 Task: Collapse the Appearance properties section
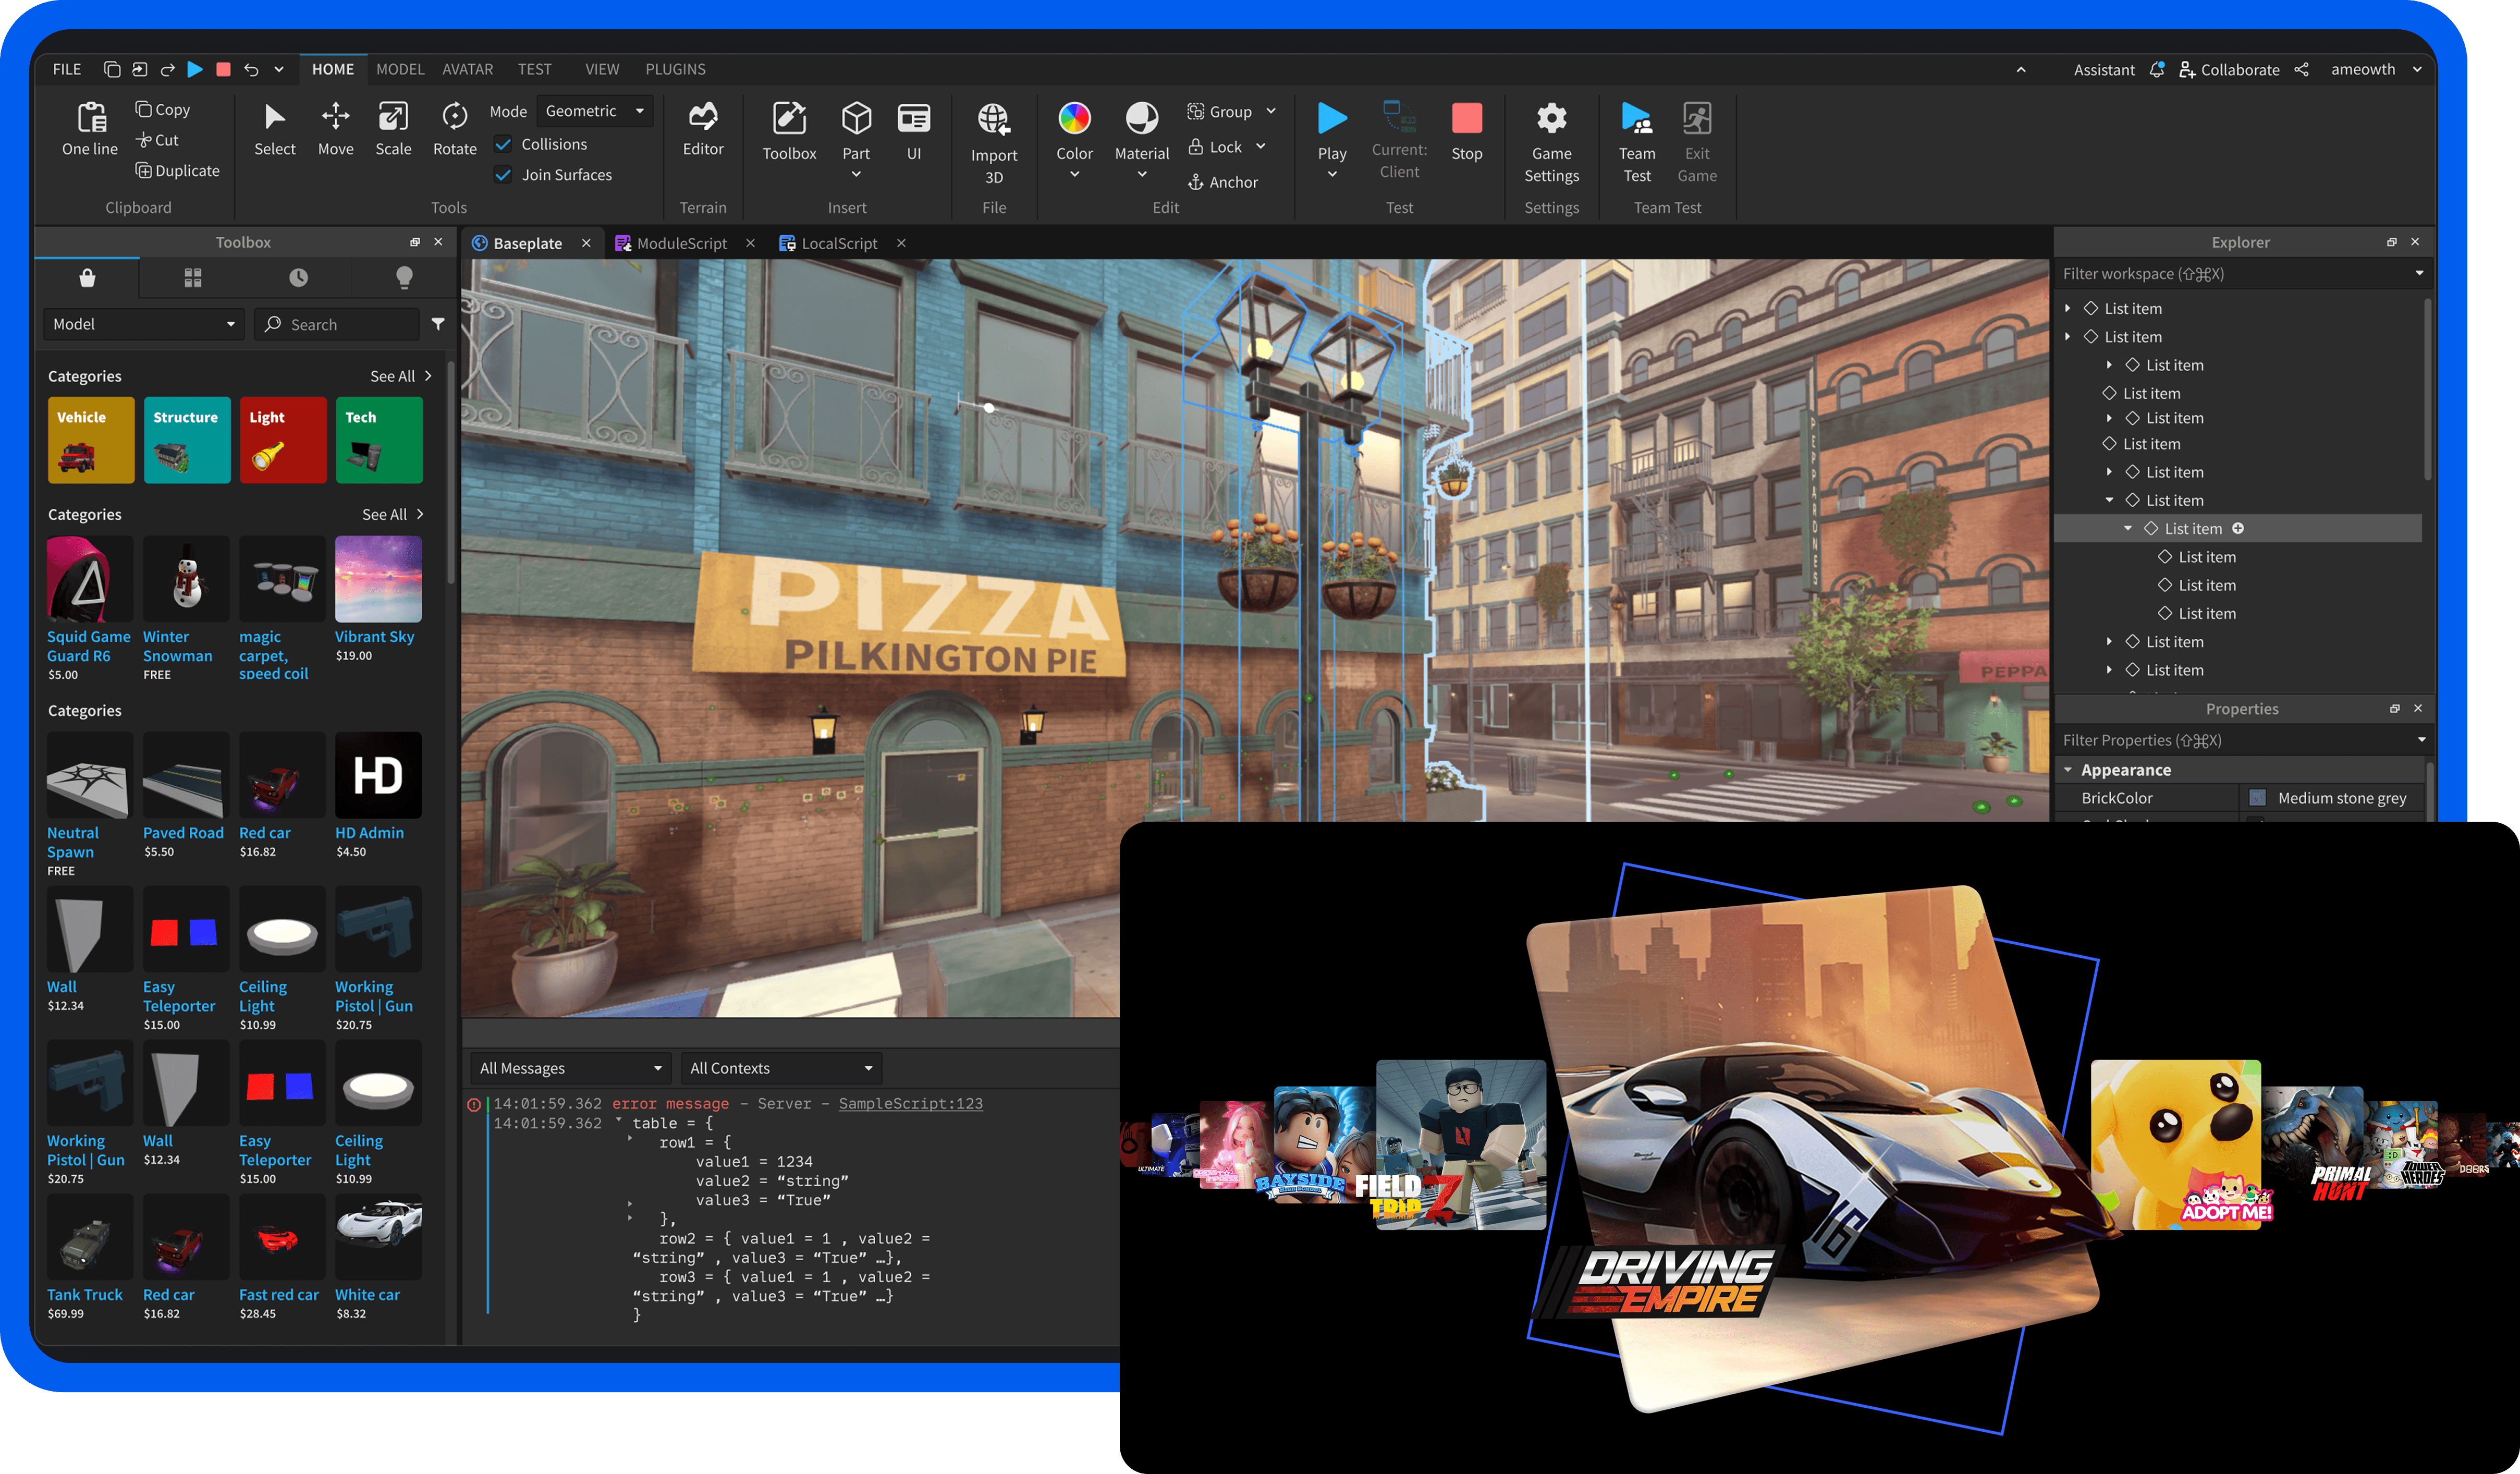(x=2068, y=770)
